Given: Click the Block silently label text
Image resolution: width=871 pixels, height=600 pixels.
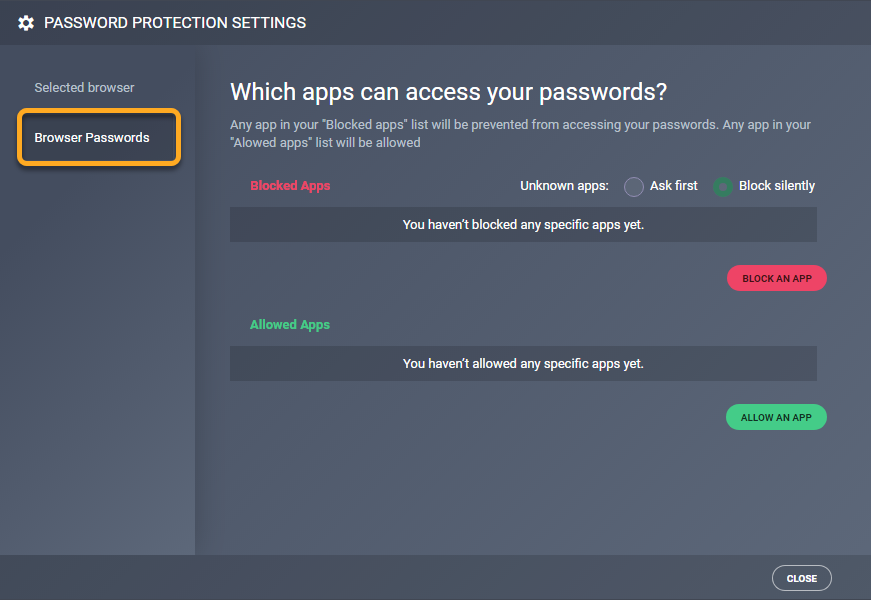Looking at the screenshot, I should click(x=777, y=186).
